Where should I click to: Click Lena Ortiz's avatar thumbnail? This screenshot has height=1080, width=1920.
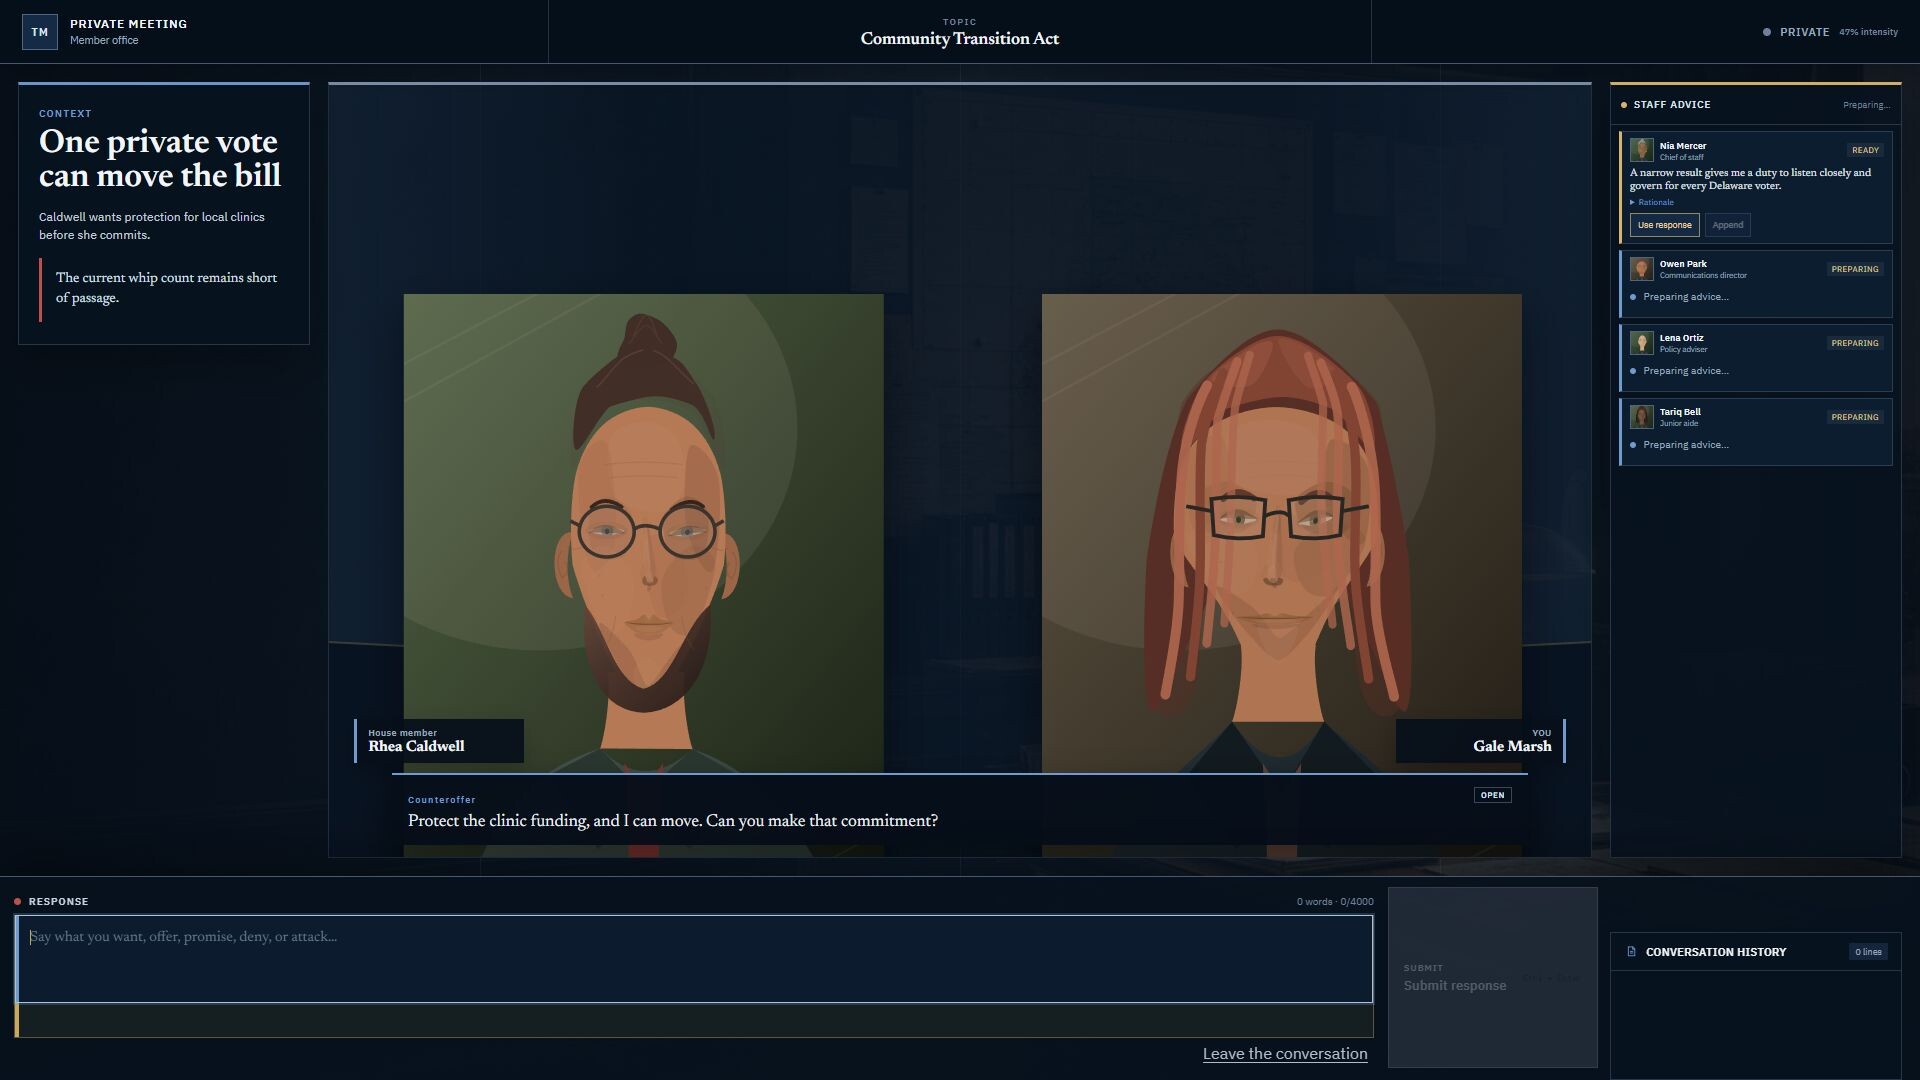pos(1641,342)
